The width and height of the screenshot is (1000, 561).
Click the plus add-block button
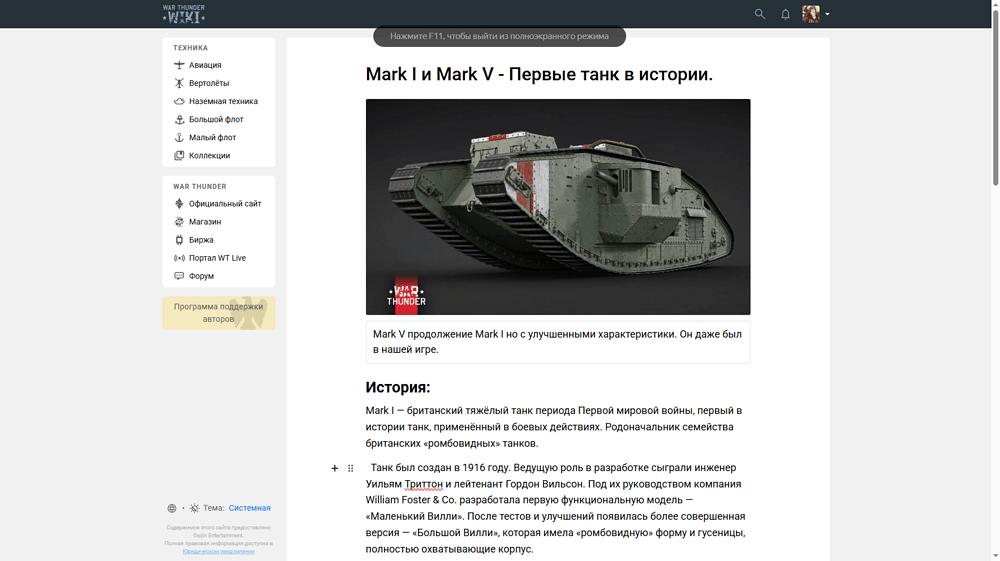tap(335, 468)
